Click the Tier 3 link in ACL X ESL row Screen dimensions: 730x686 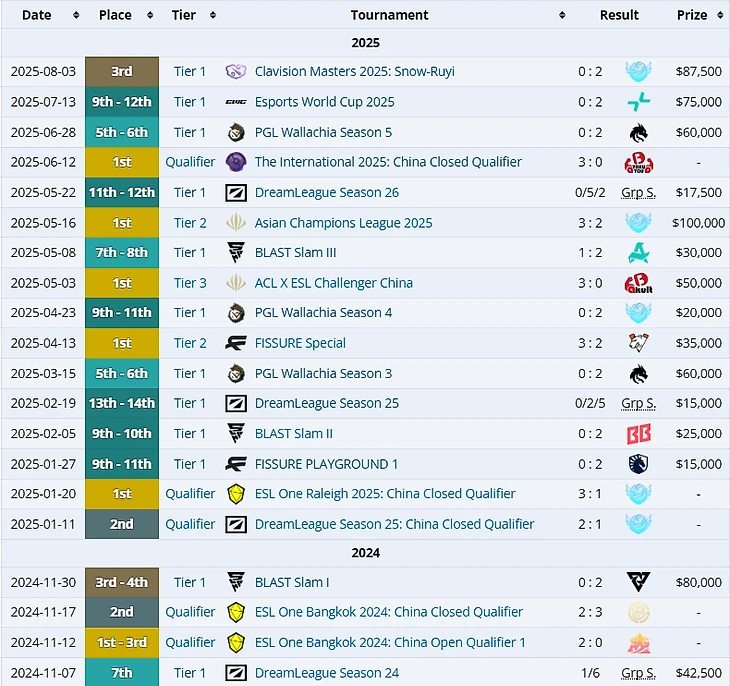[x=190, y=283]
